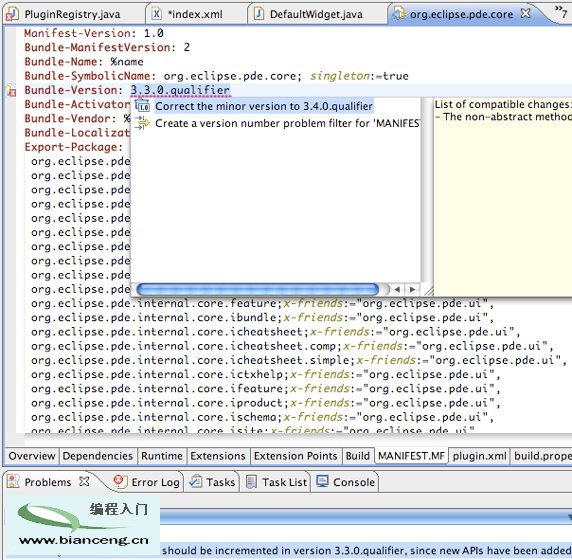Click the Manifest-Version: 1.0 line
This screenshot has height=560, width=572.
click(x=94, y=33)
